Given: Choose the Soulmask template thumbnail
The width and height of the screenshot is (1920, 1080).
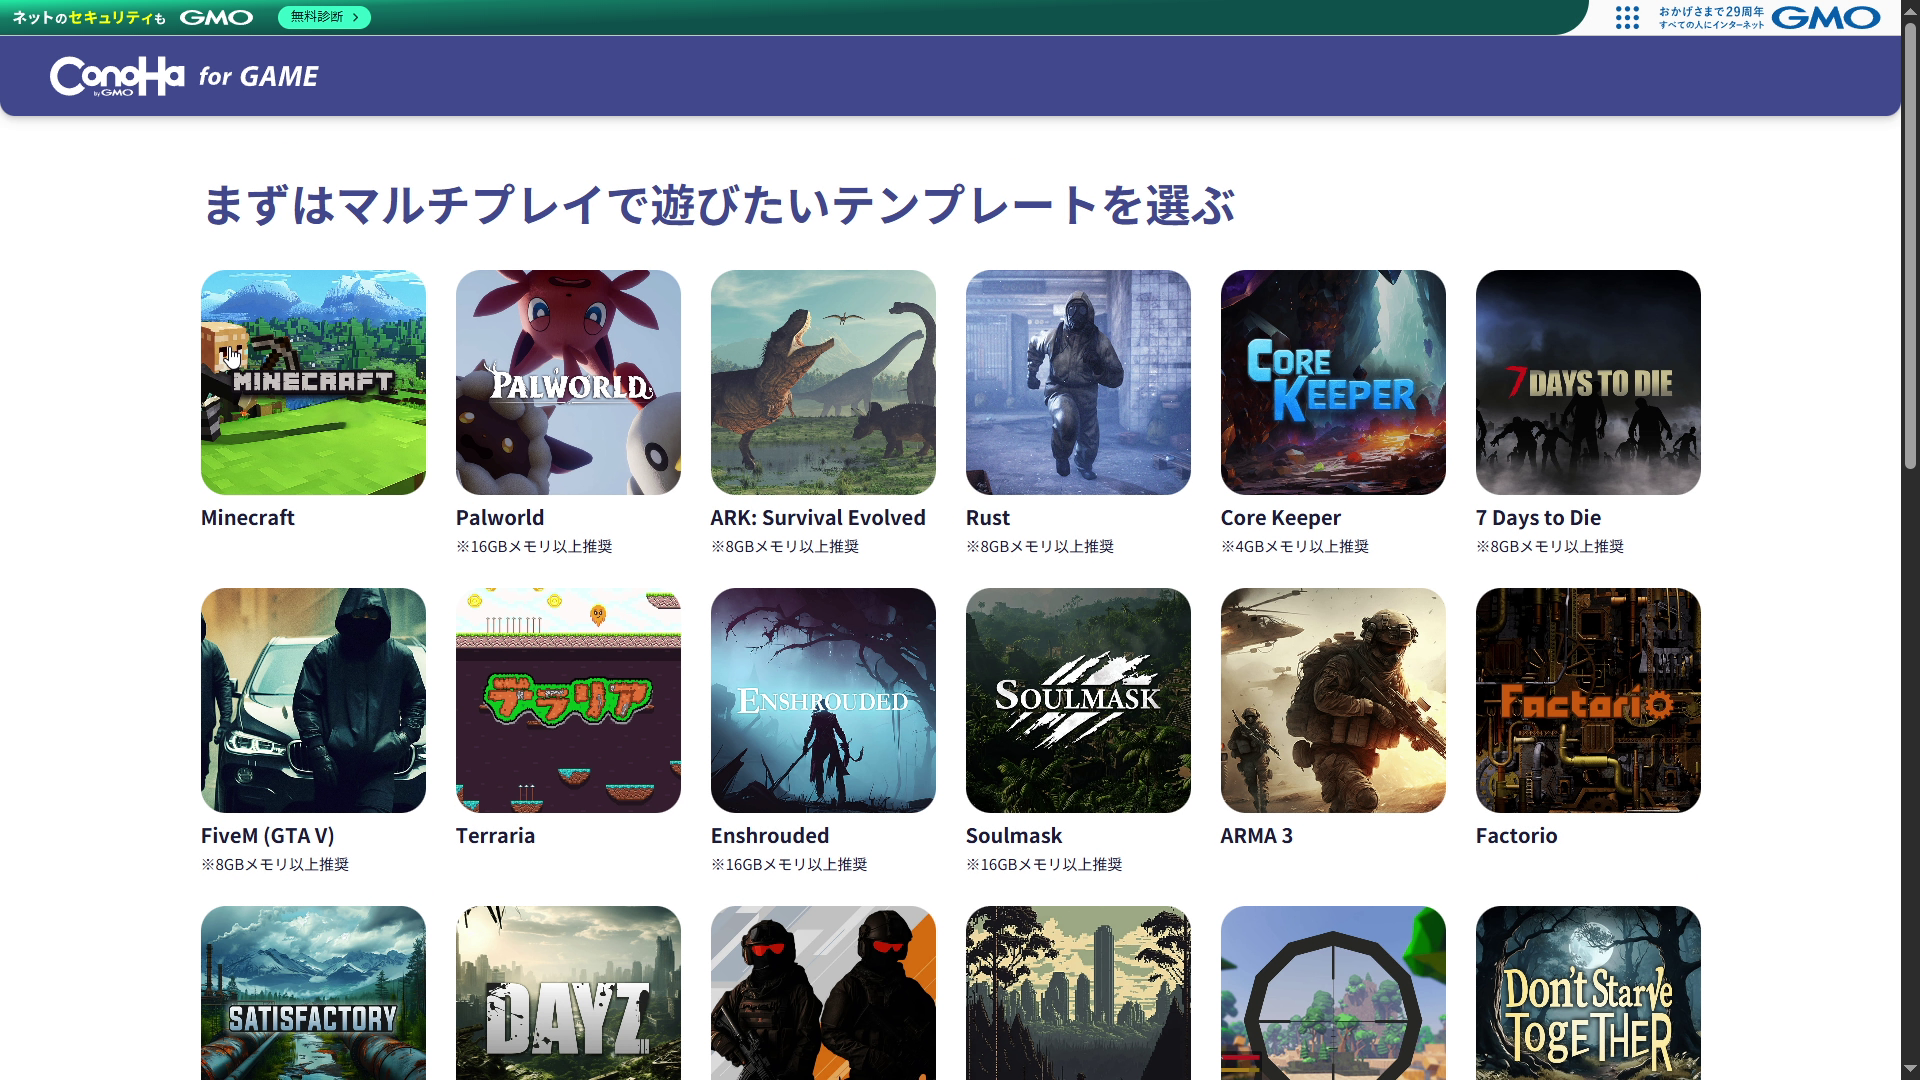Looking at the screenshot, I should 1078,700.
